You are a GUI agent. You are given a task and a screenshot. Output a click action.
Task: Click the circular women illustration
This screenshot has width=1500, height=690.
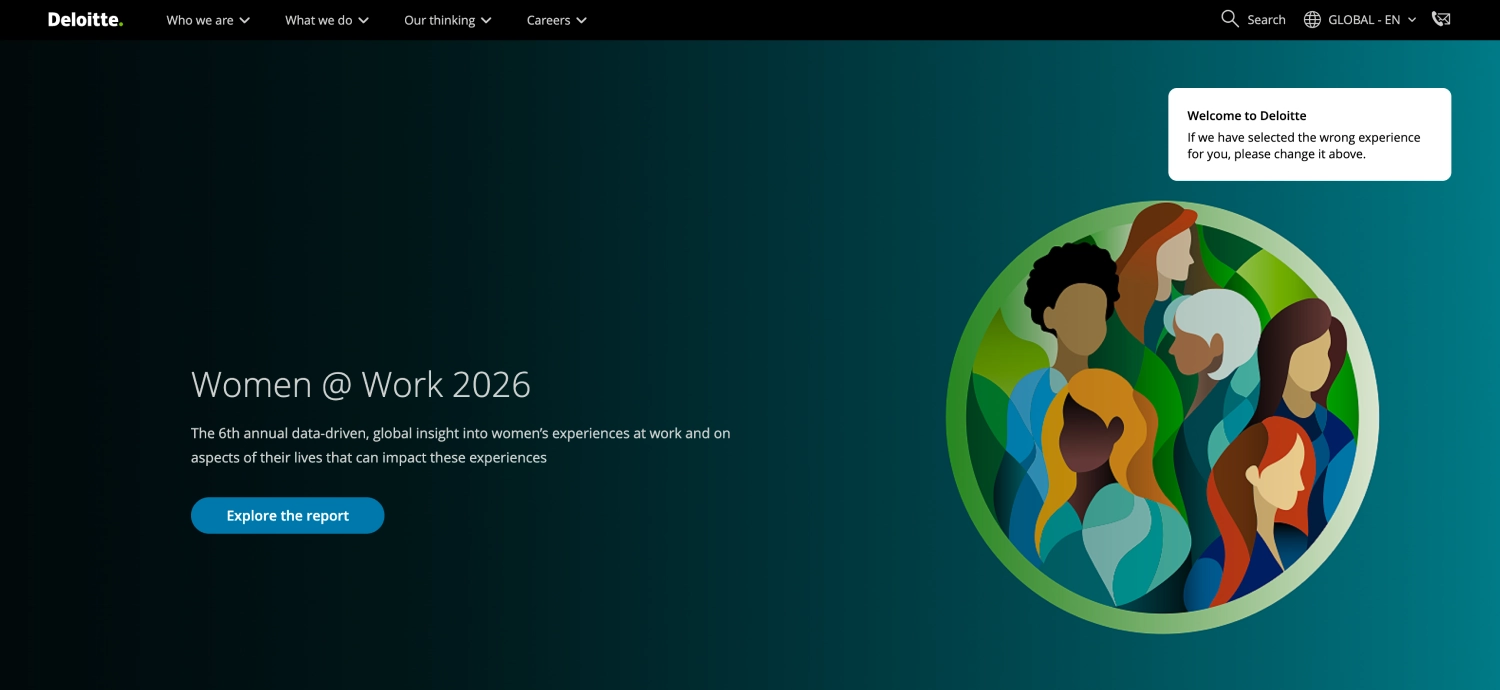click(1163, 417)
